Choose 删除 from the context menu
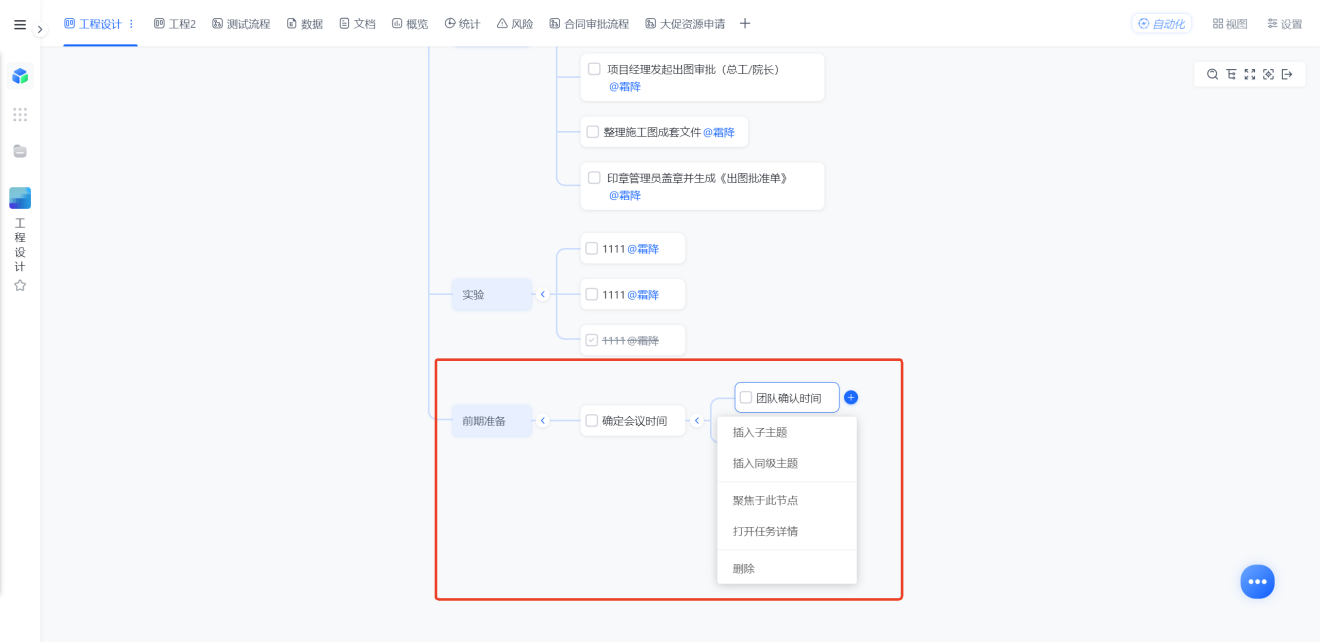This screenshot has height=642, width=1320. pyautogui.click(x=787, y=568)
